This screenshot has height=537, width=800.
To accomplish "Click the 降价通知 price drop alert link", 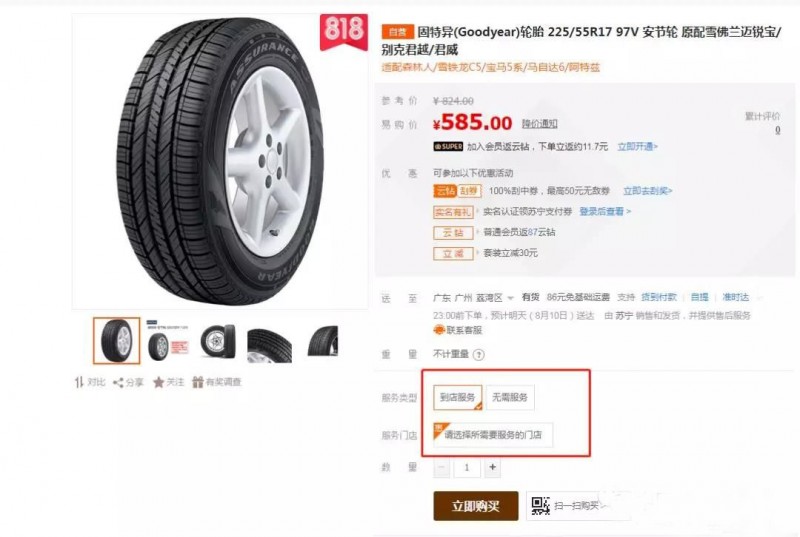I will point(539,123).
